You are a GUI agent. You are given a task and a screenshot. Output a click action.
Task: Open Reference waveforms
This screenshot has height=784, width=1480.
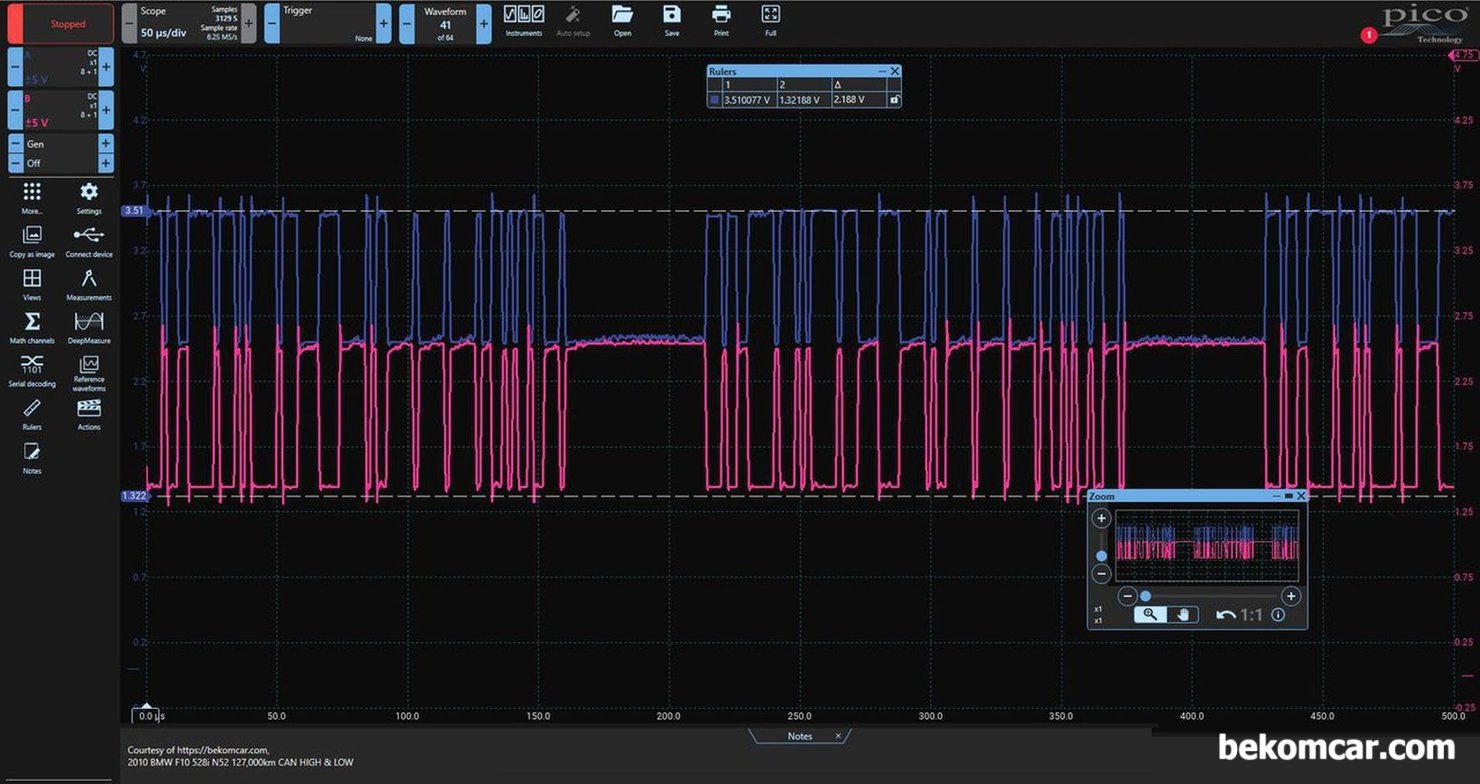pyautogui.click(x=89, y=365)
